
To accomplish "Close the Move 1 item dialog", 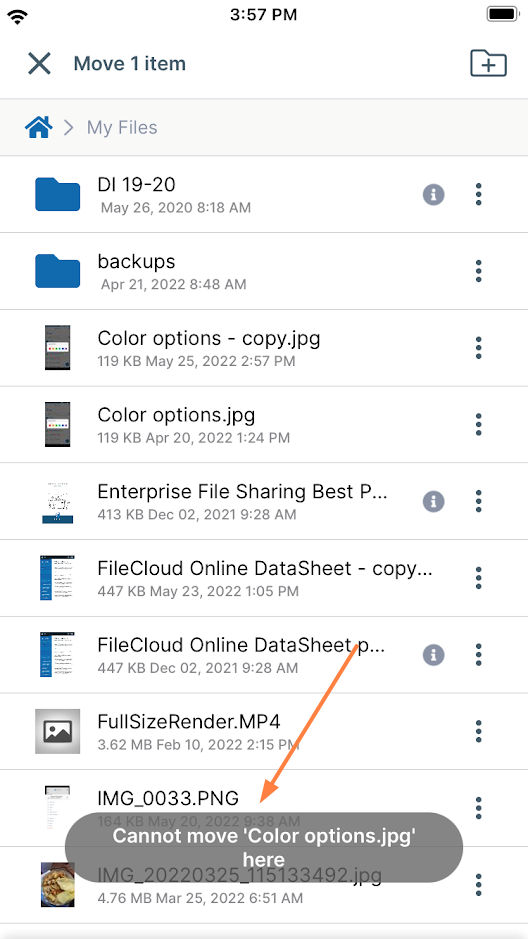I will coord(40,63).
